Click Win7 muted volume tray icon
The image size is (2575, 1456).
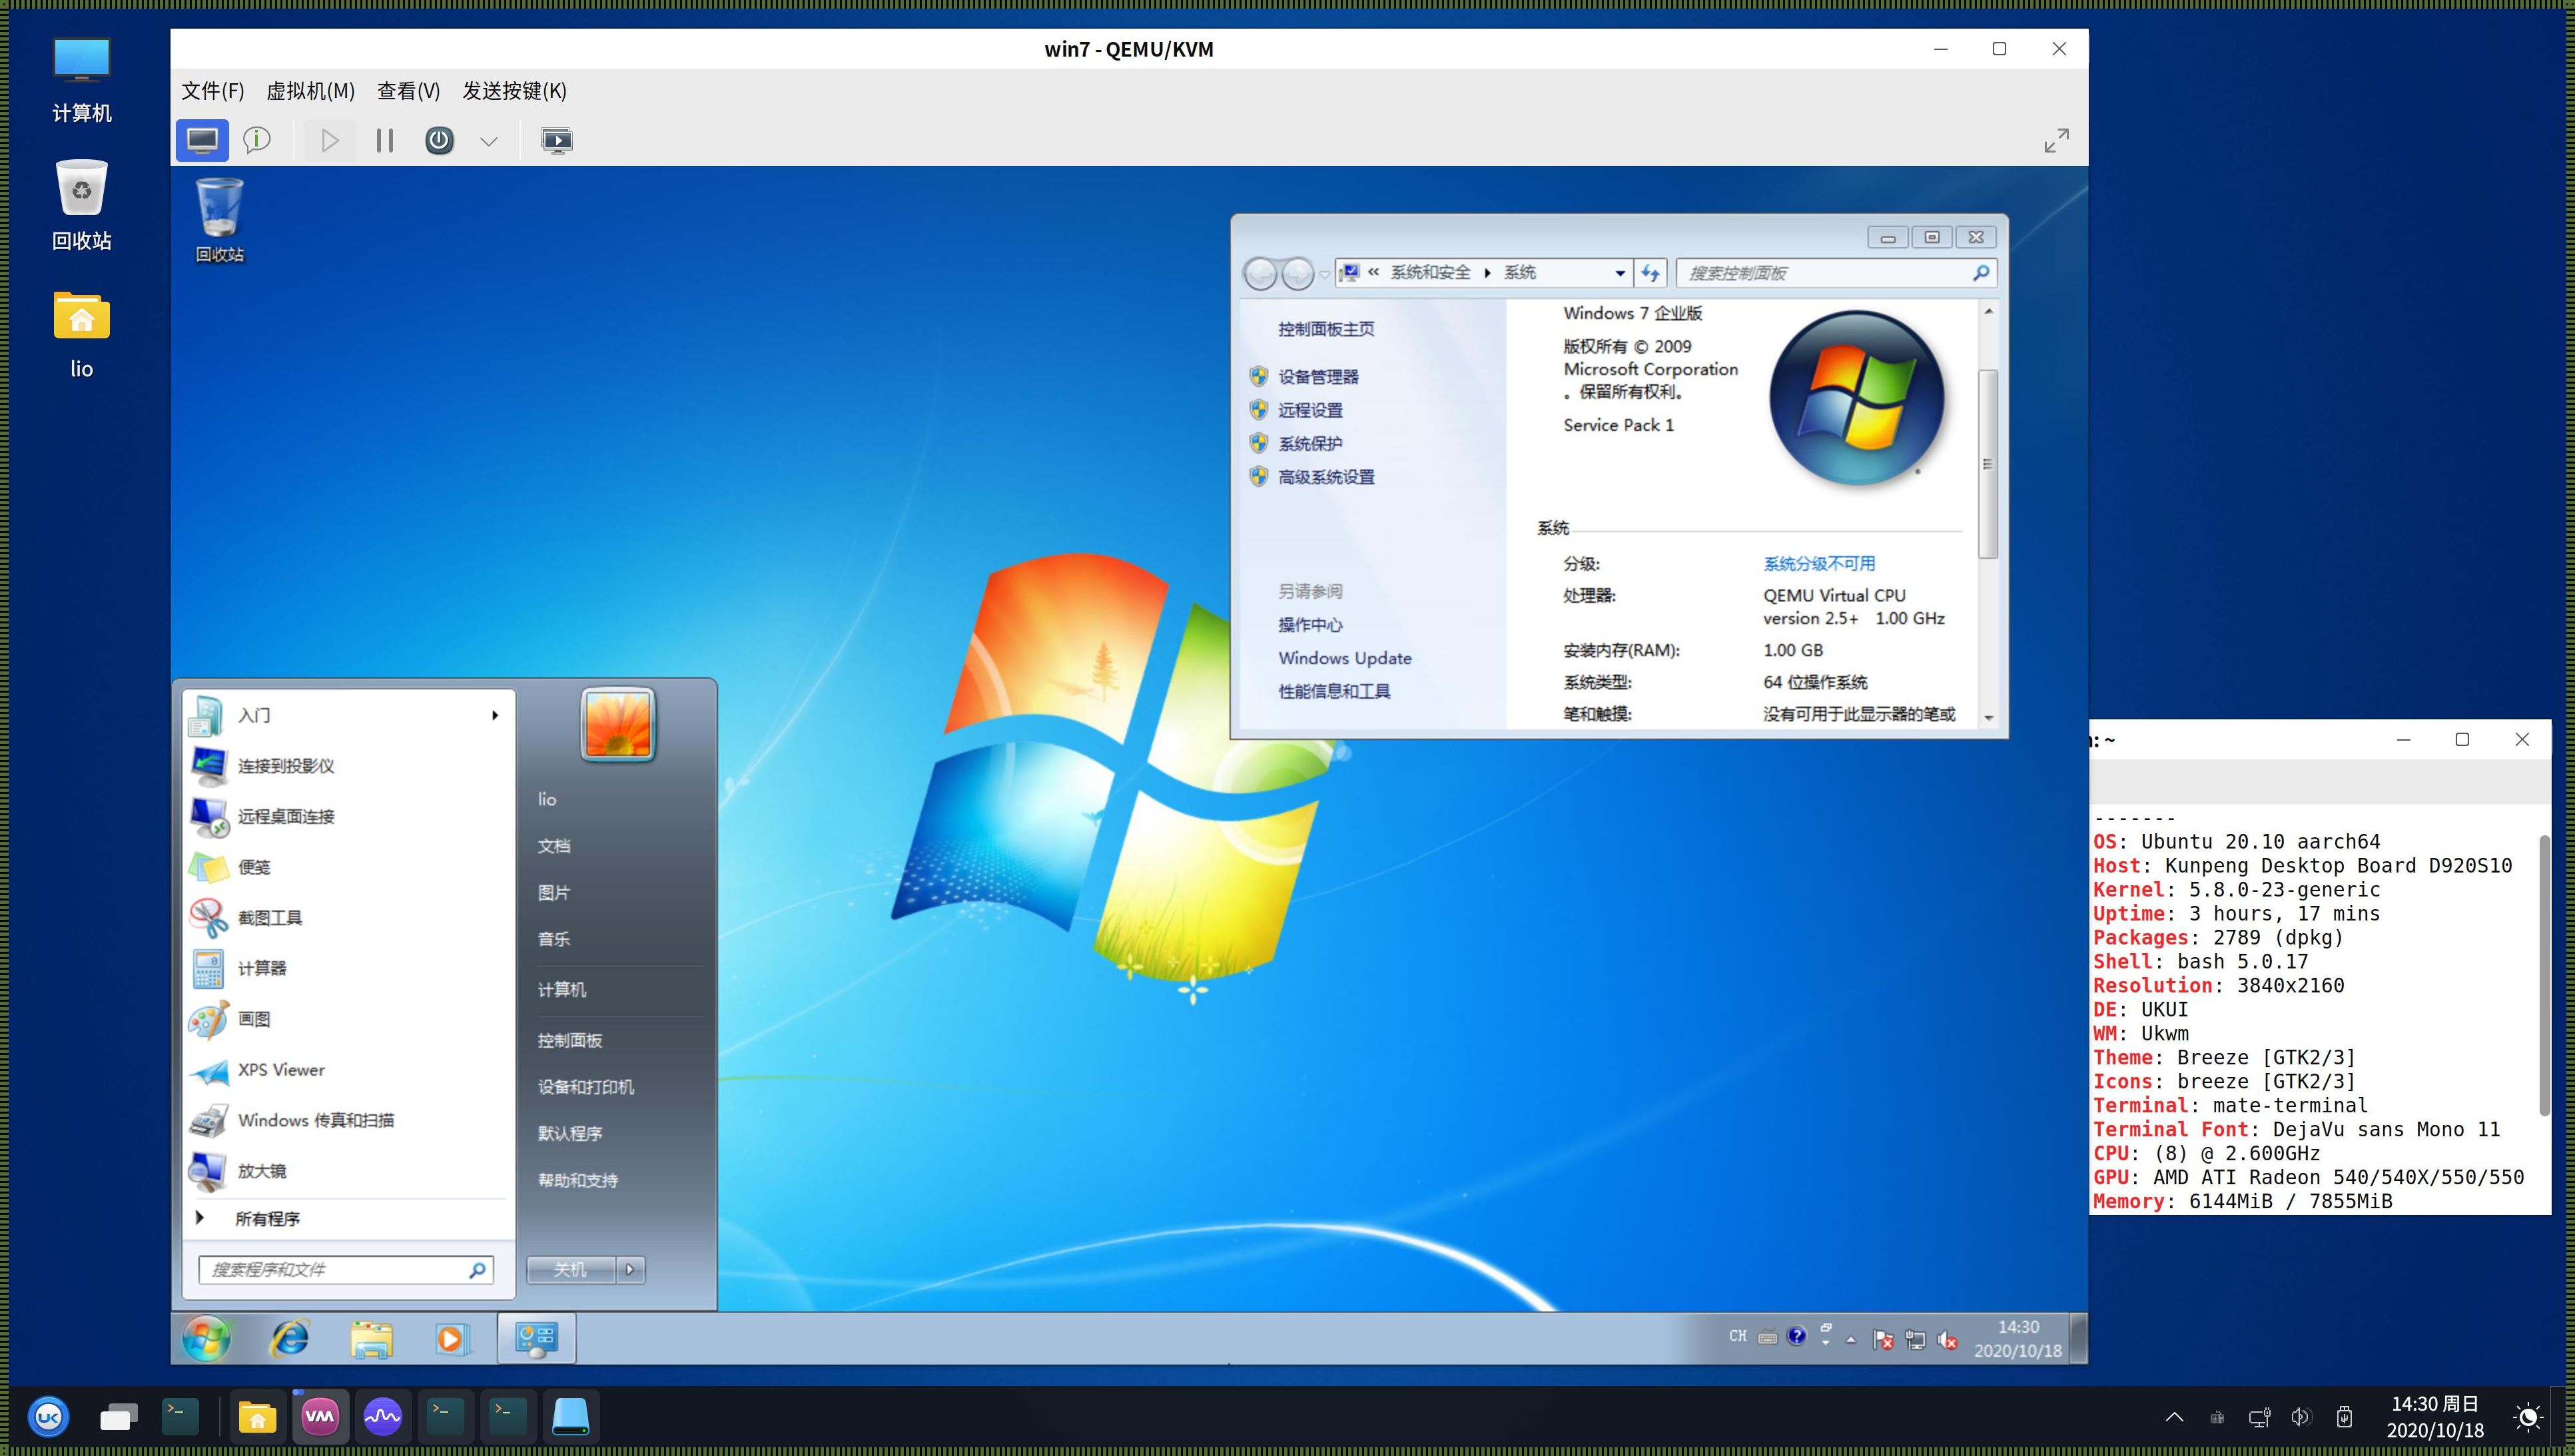(1947, 1339)
